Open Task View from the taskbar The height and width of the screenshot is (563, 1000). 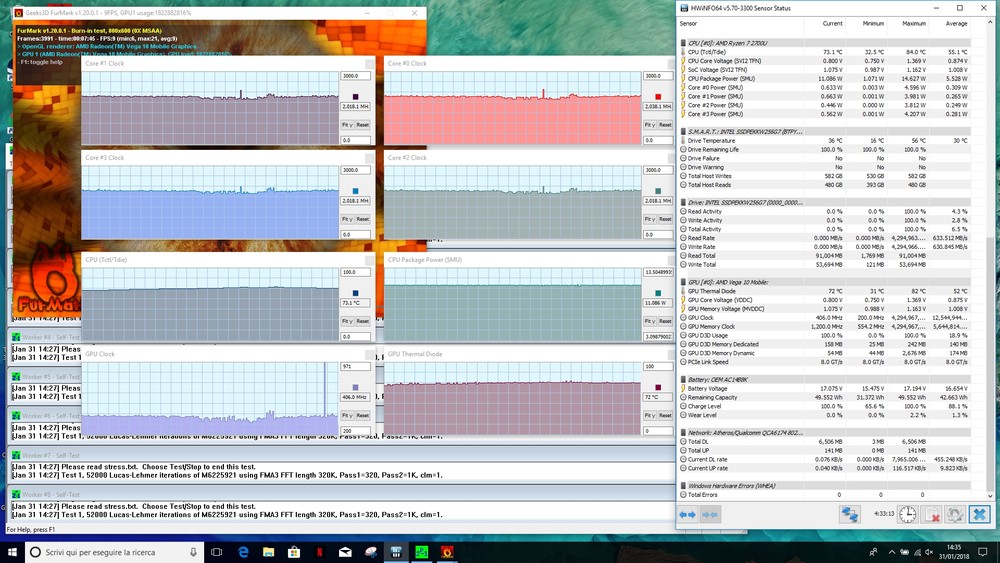pyautogui.click(x=216, y=552)
